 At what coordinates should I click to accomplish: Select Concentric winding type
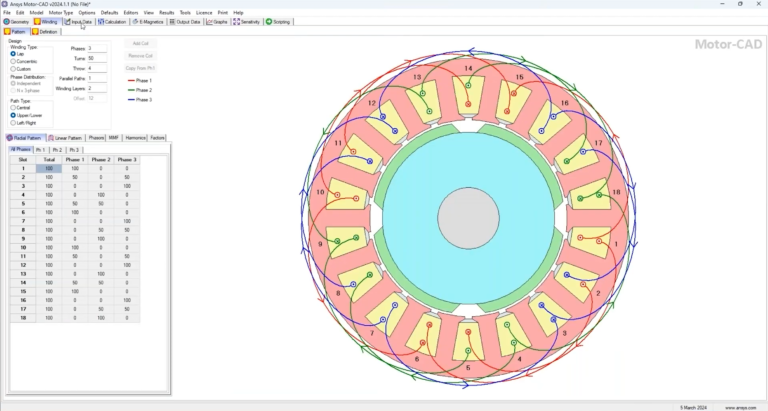pyautogui.click(x=13, y=61)
